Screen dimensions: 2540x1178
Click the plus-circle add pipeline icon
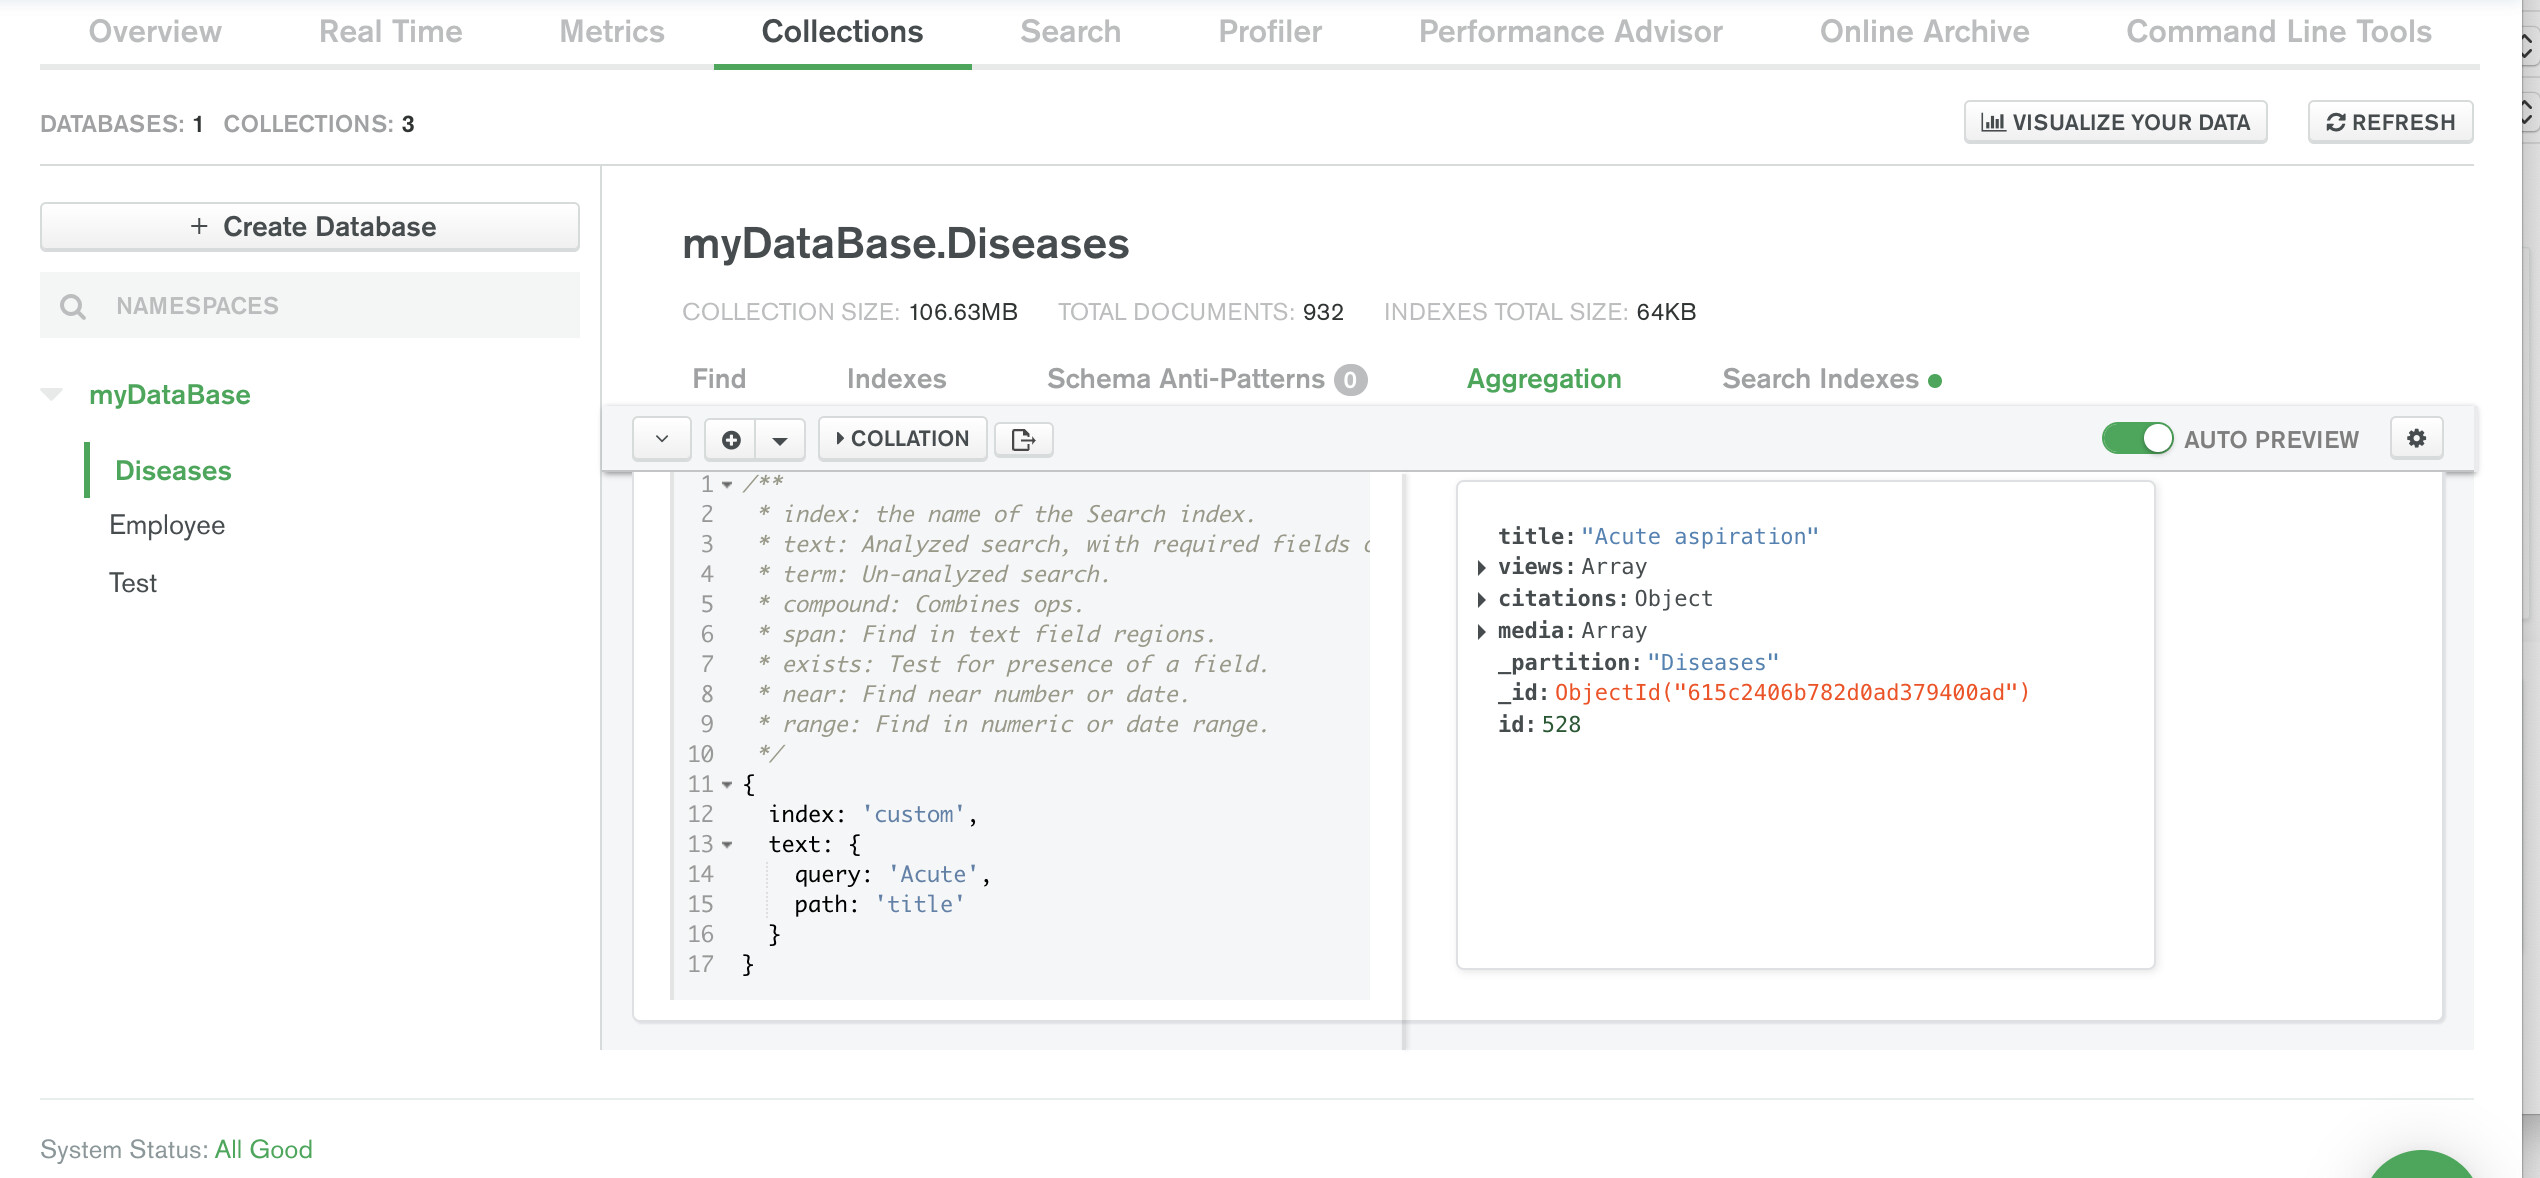(731, 440)
